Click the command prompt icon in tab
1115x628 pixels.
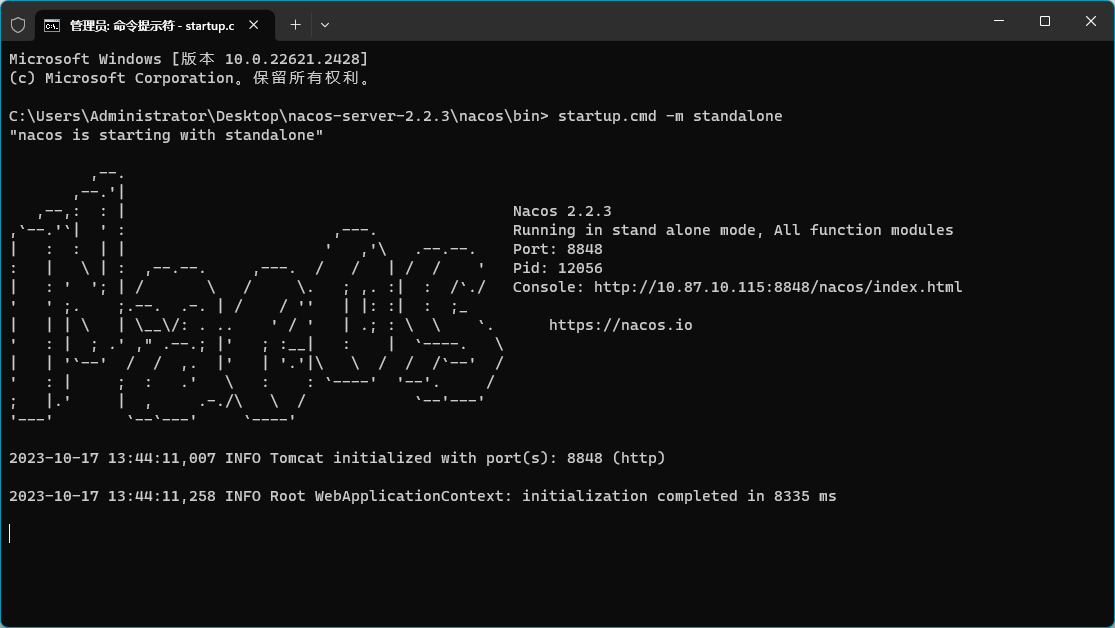click(x=51, y=24)
